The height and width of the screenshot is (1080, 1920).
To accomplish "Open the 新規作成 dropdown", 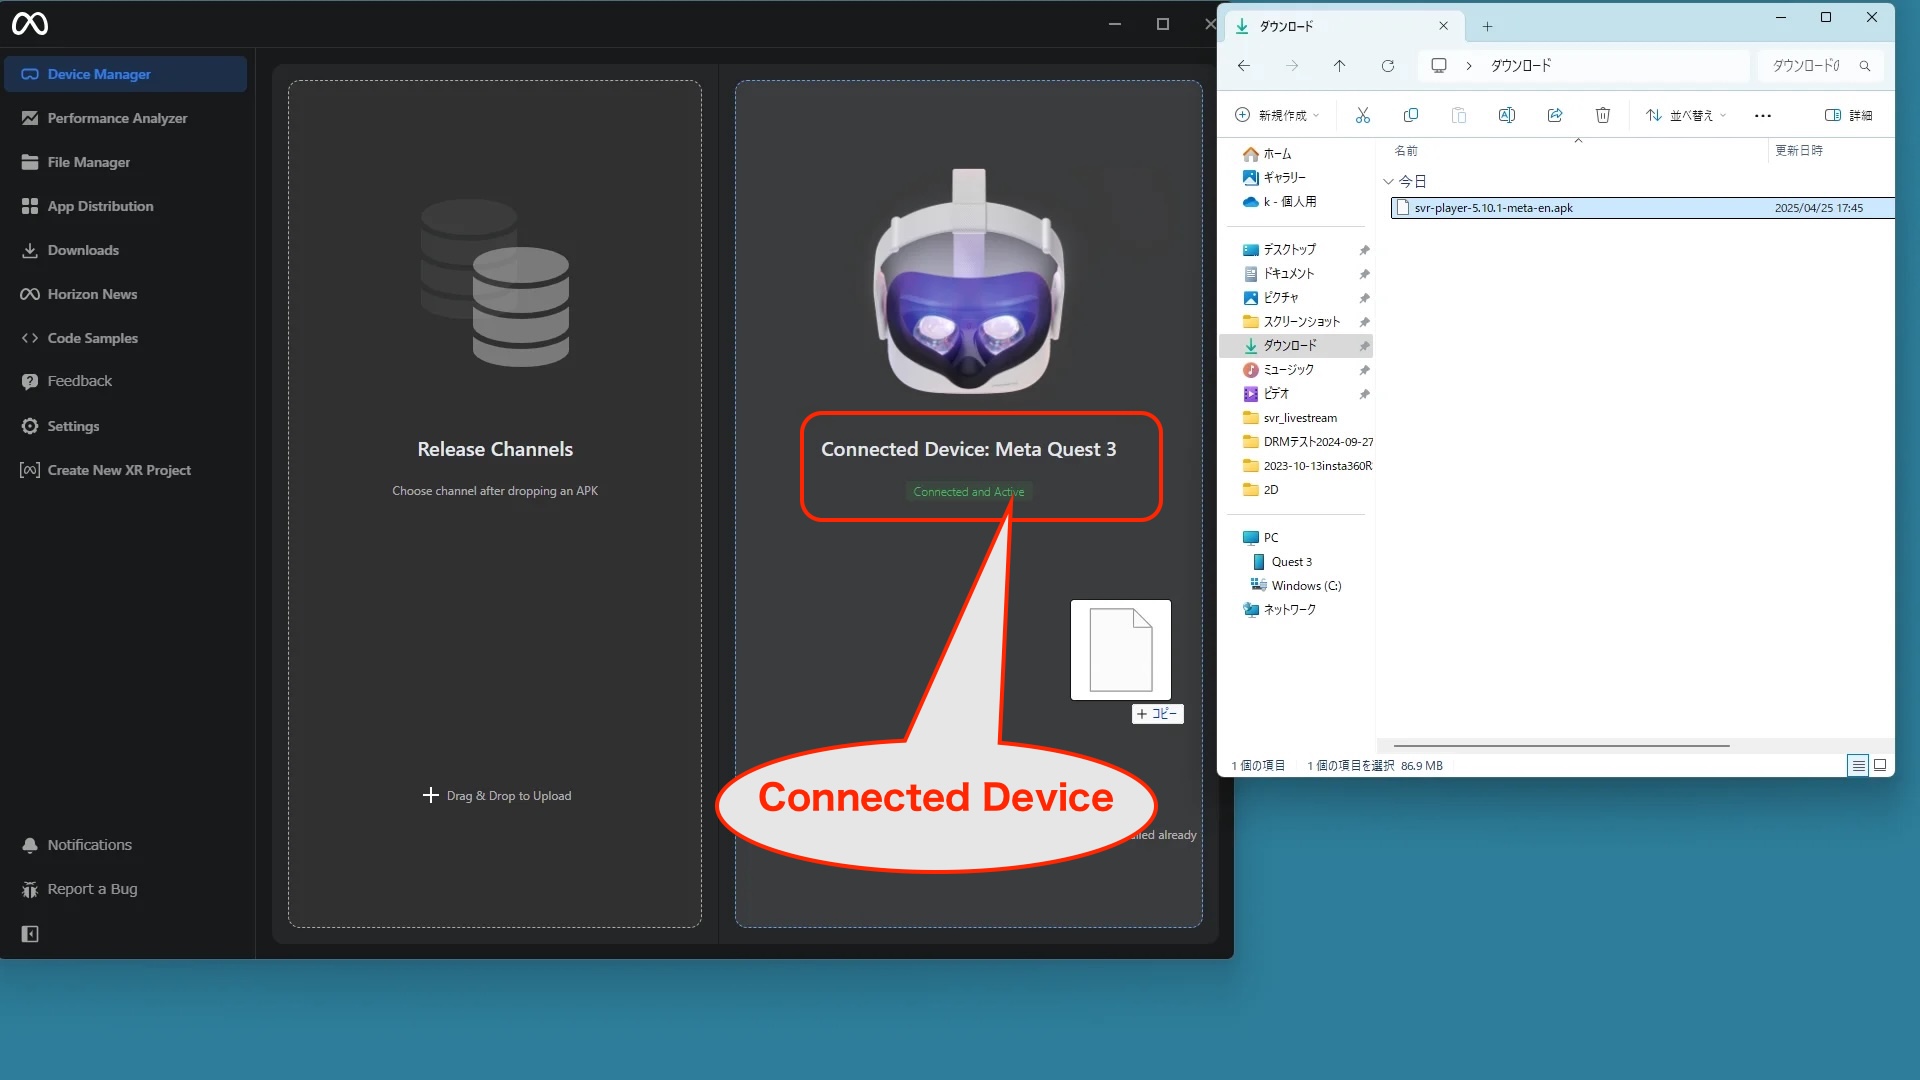I will pyautogui.click(x=1277, y=115).
